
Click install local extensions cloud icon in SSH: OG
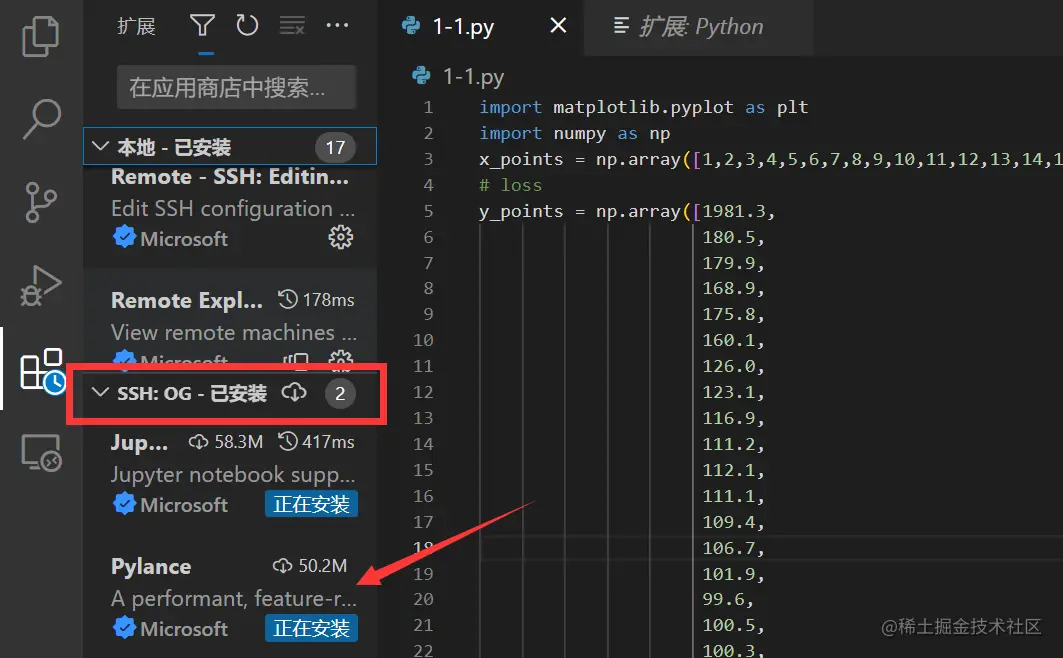point(294,392)
